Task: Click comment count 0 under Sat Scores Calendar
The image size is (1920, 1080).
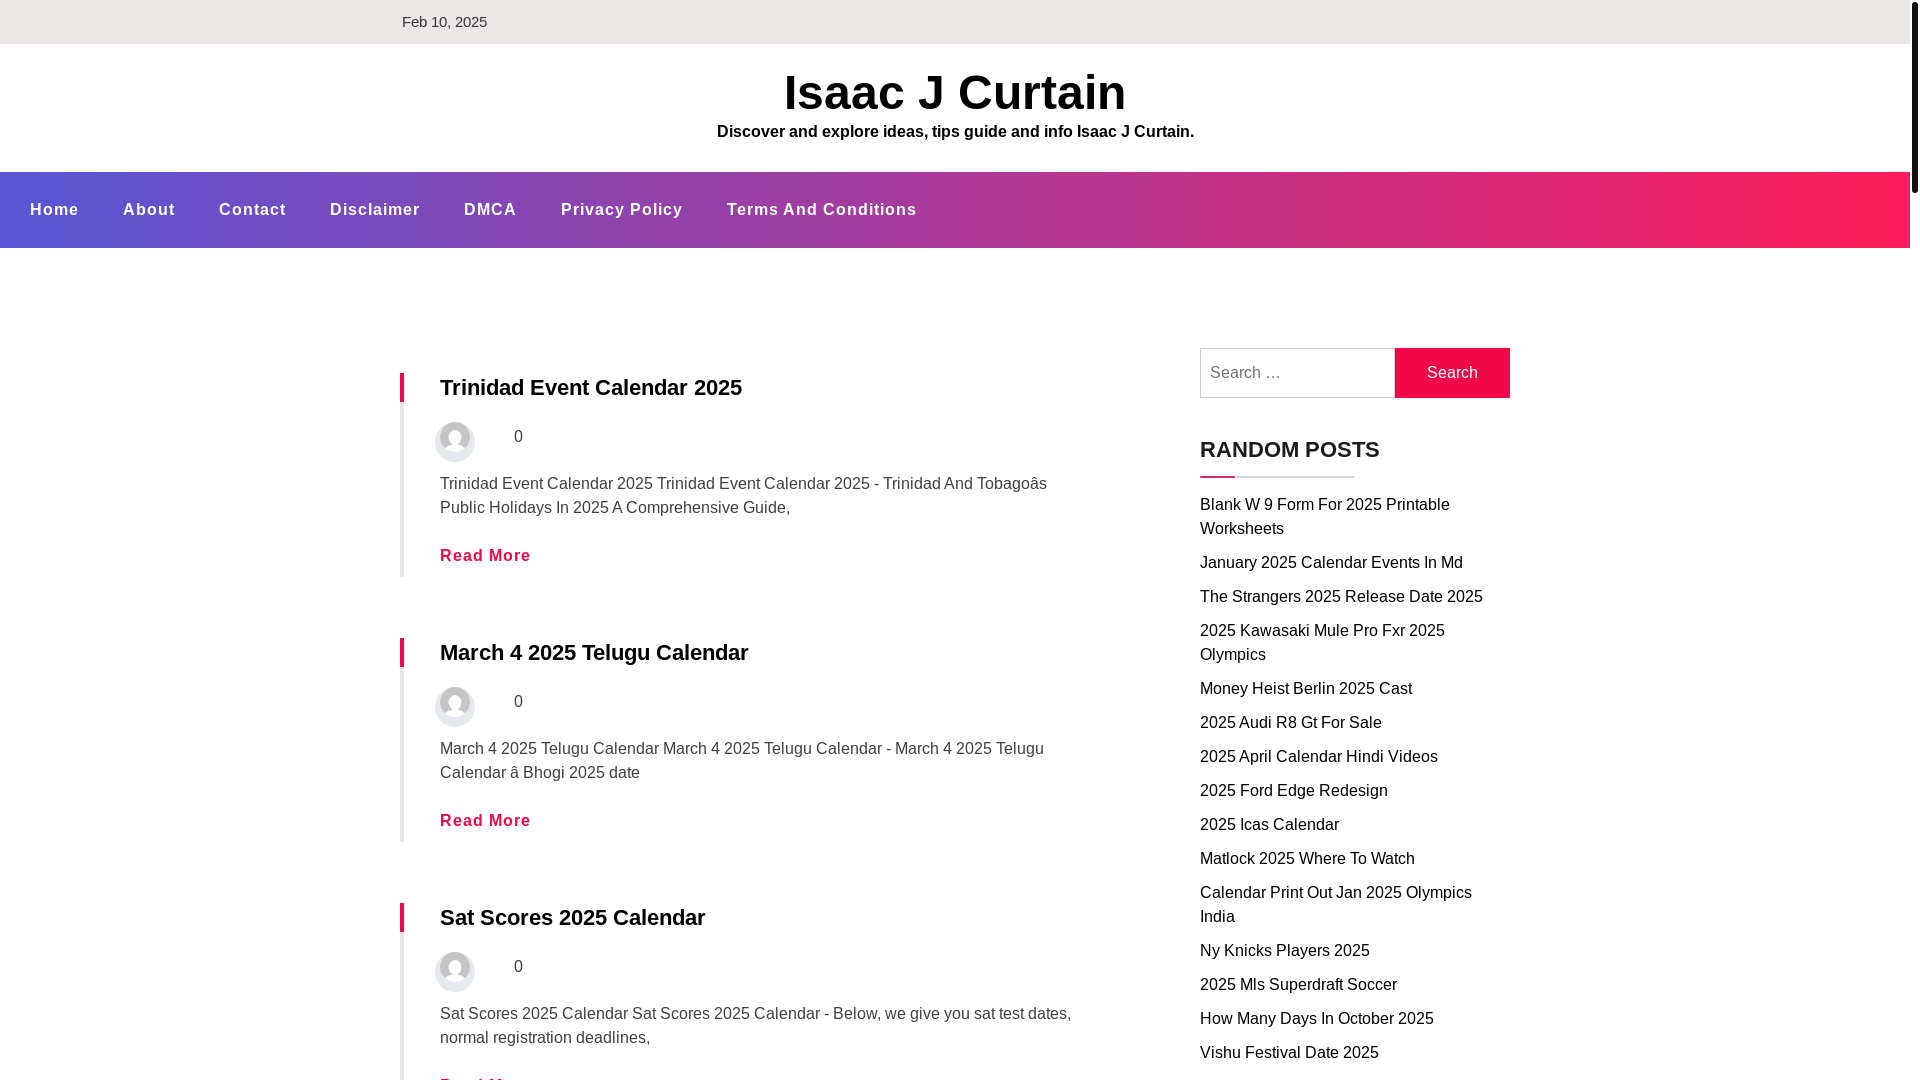Action: [518, 967]
